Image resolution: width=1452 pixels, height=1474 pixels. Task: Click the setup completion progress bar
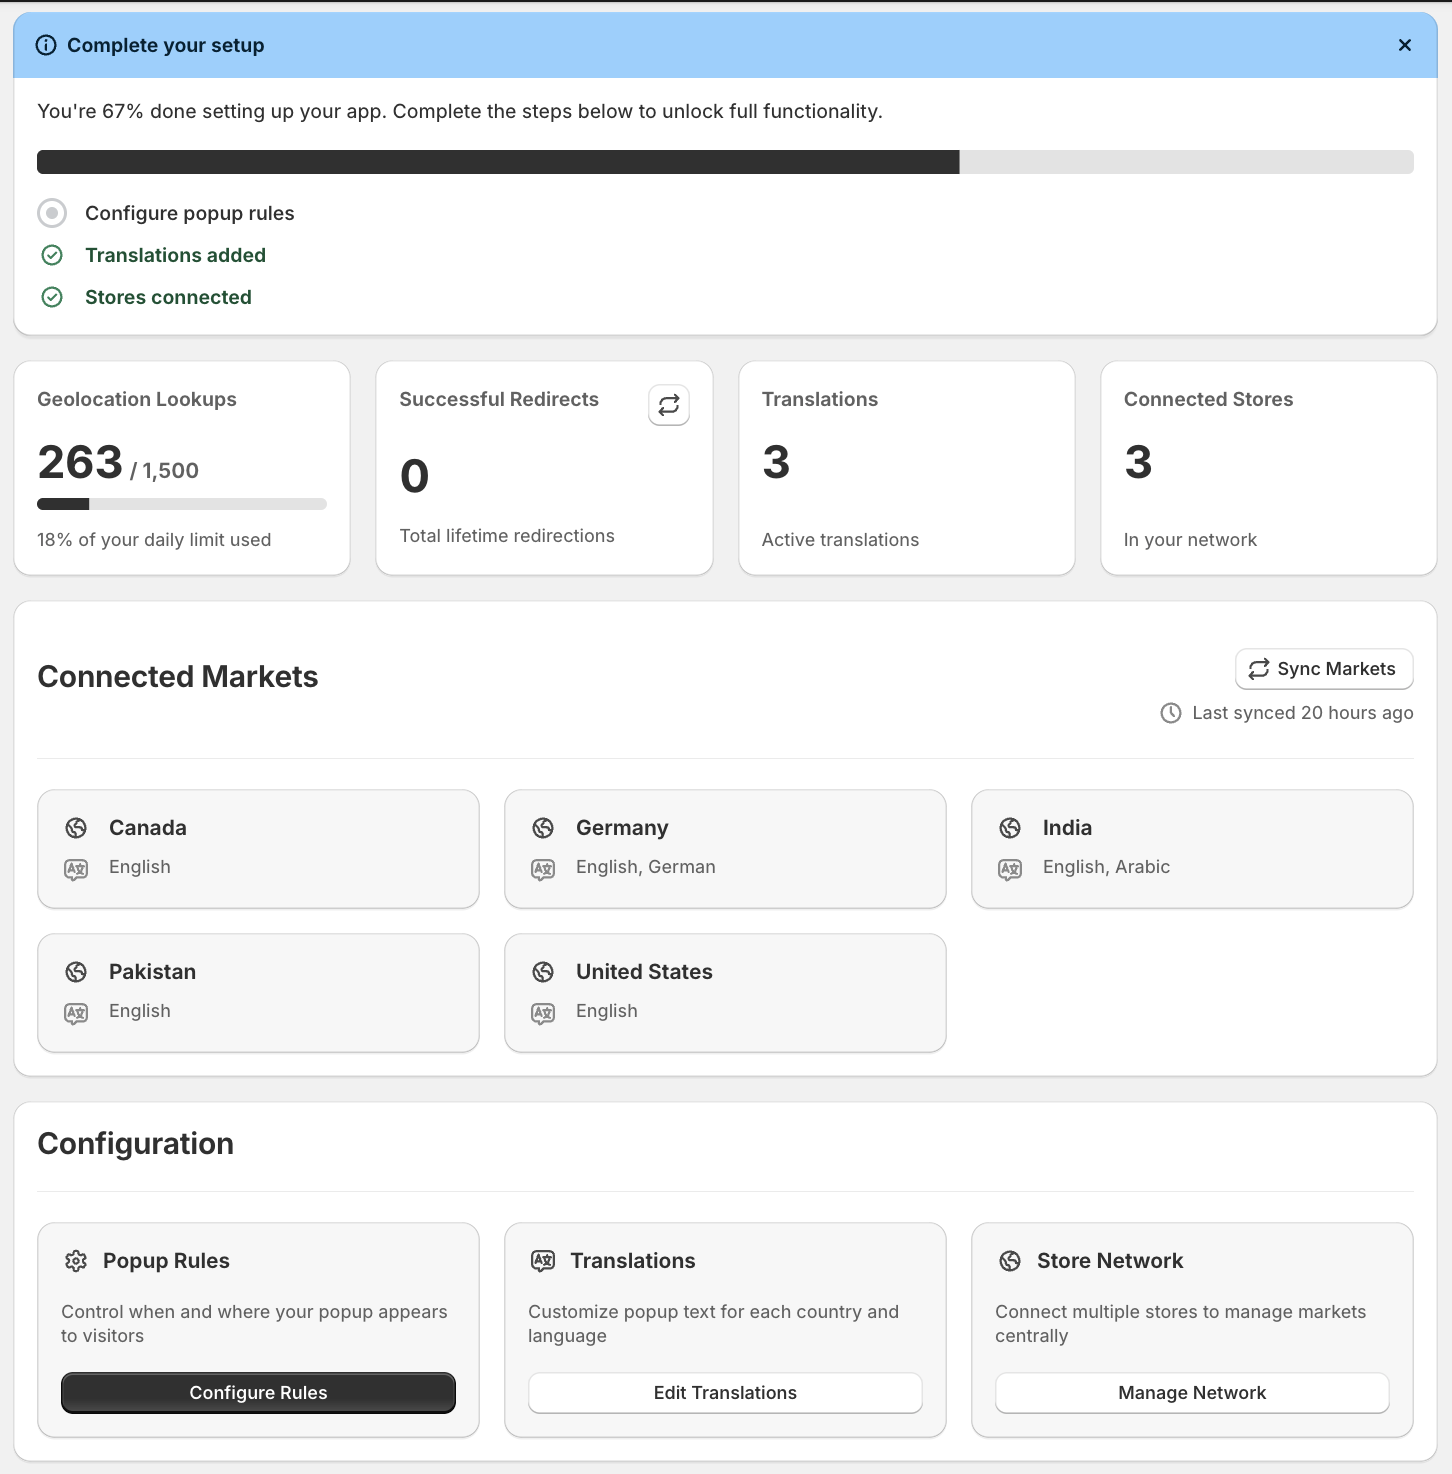pyautogui.click(x=726, y=161)
